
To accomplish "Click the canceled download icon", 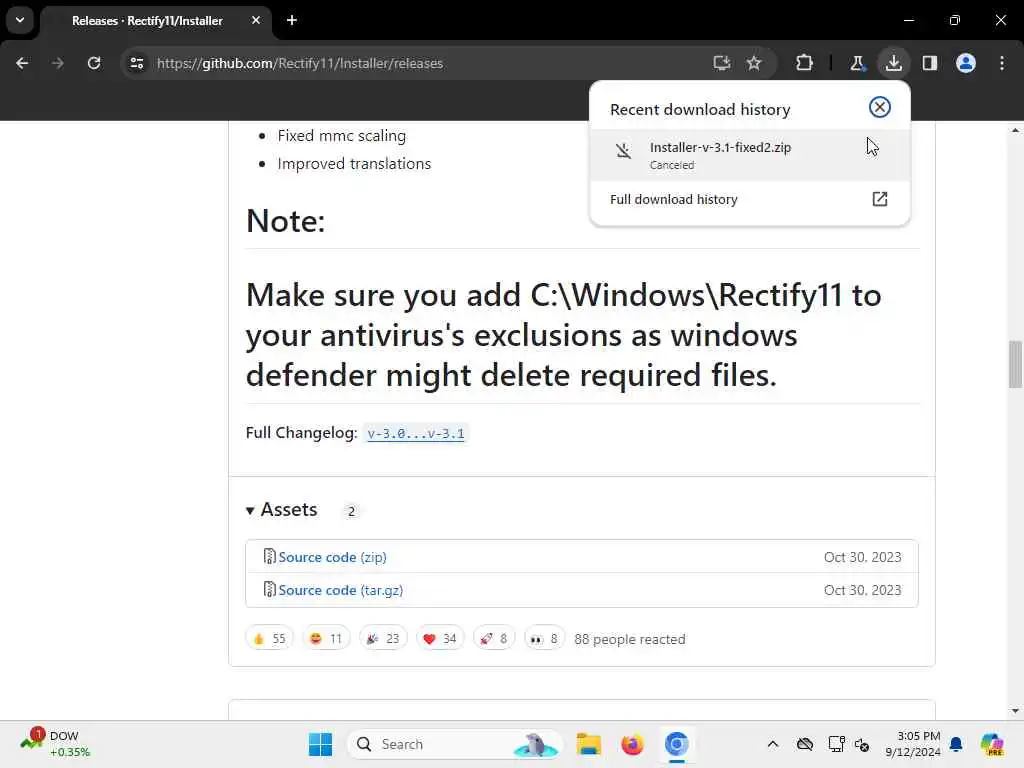I will (623, 151).
